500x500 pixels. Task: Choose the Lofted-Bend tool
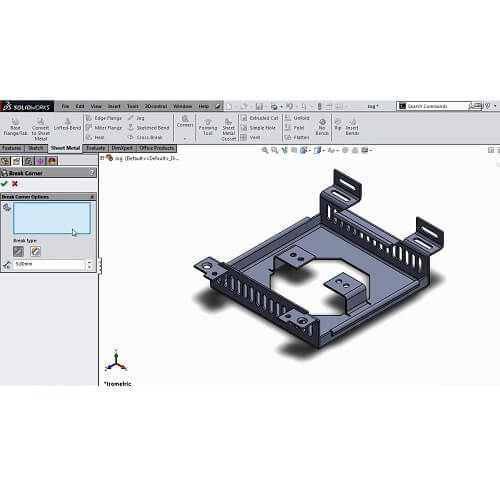(67, 124)
